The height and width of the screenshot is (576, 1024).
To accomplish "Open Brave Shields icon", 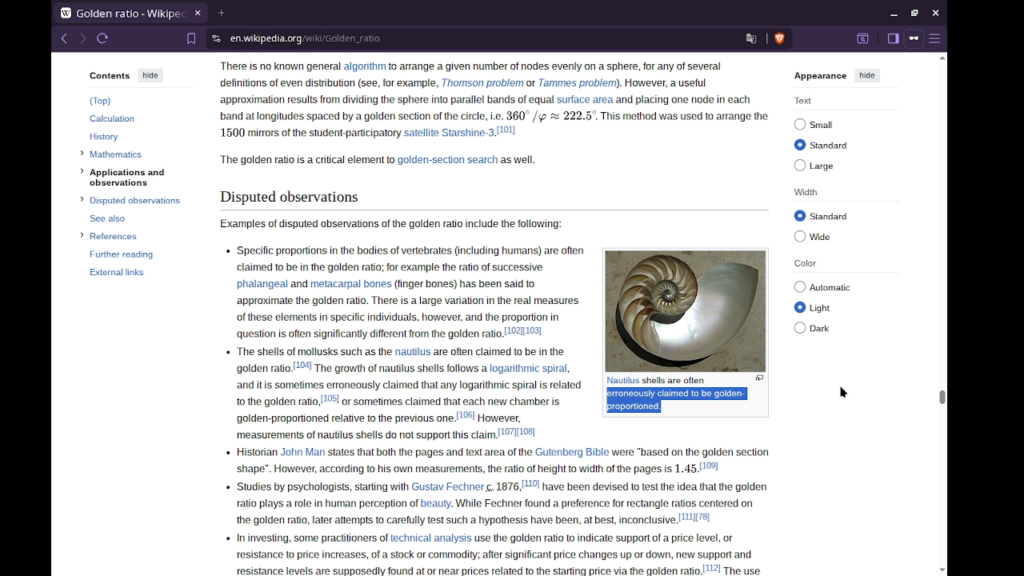I will [779, 39].
